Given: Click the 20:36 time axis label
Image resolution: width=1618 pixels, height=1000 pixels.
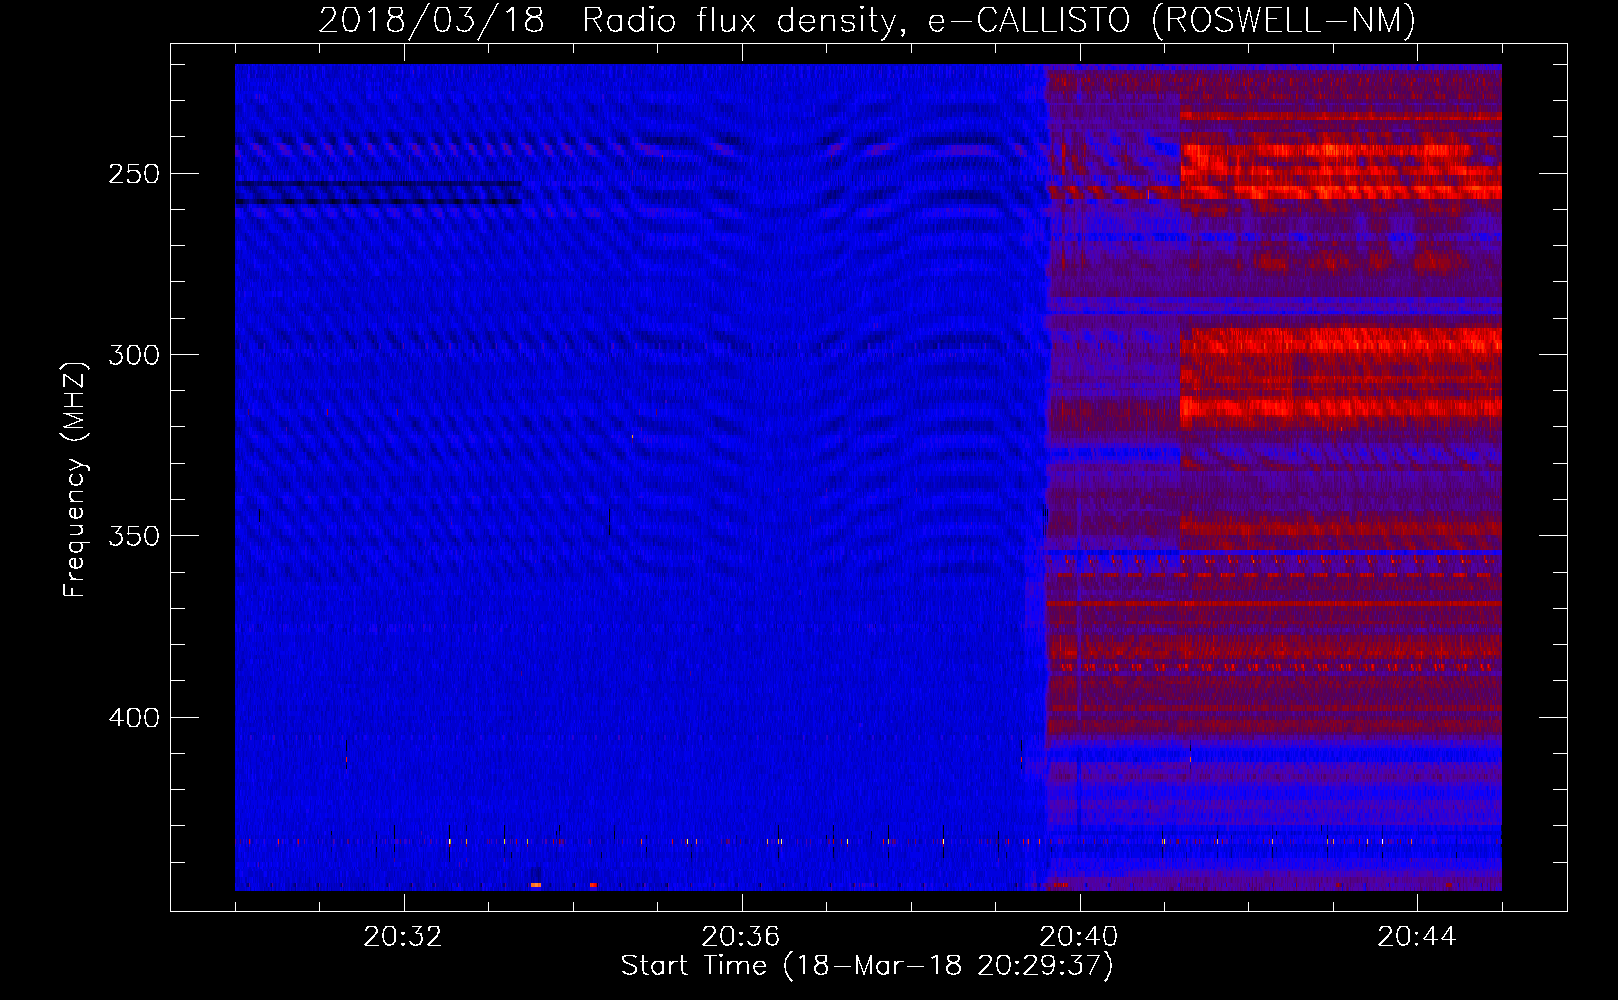Looking at the screenshot, I should (x=741, y=937).
